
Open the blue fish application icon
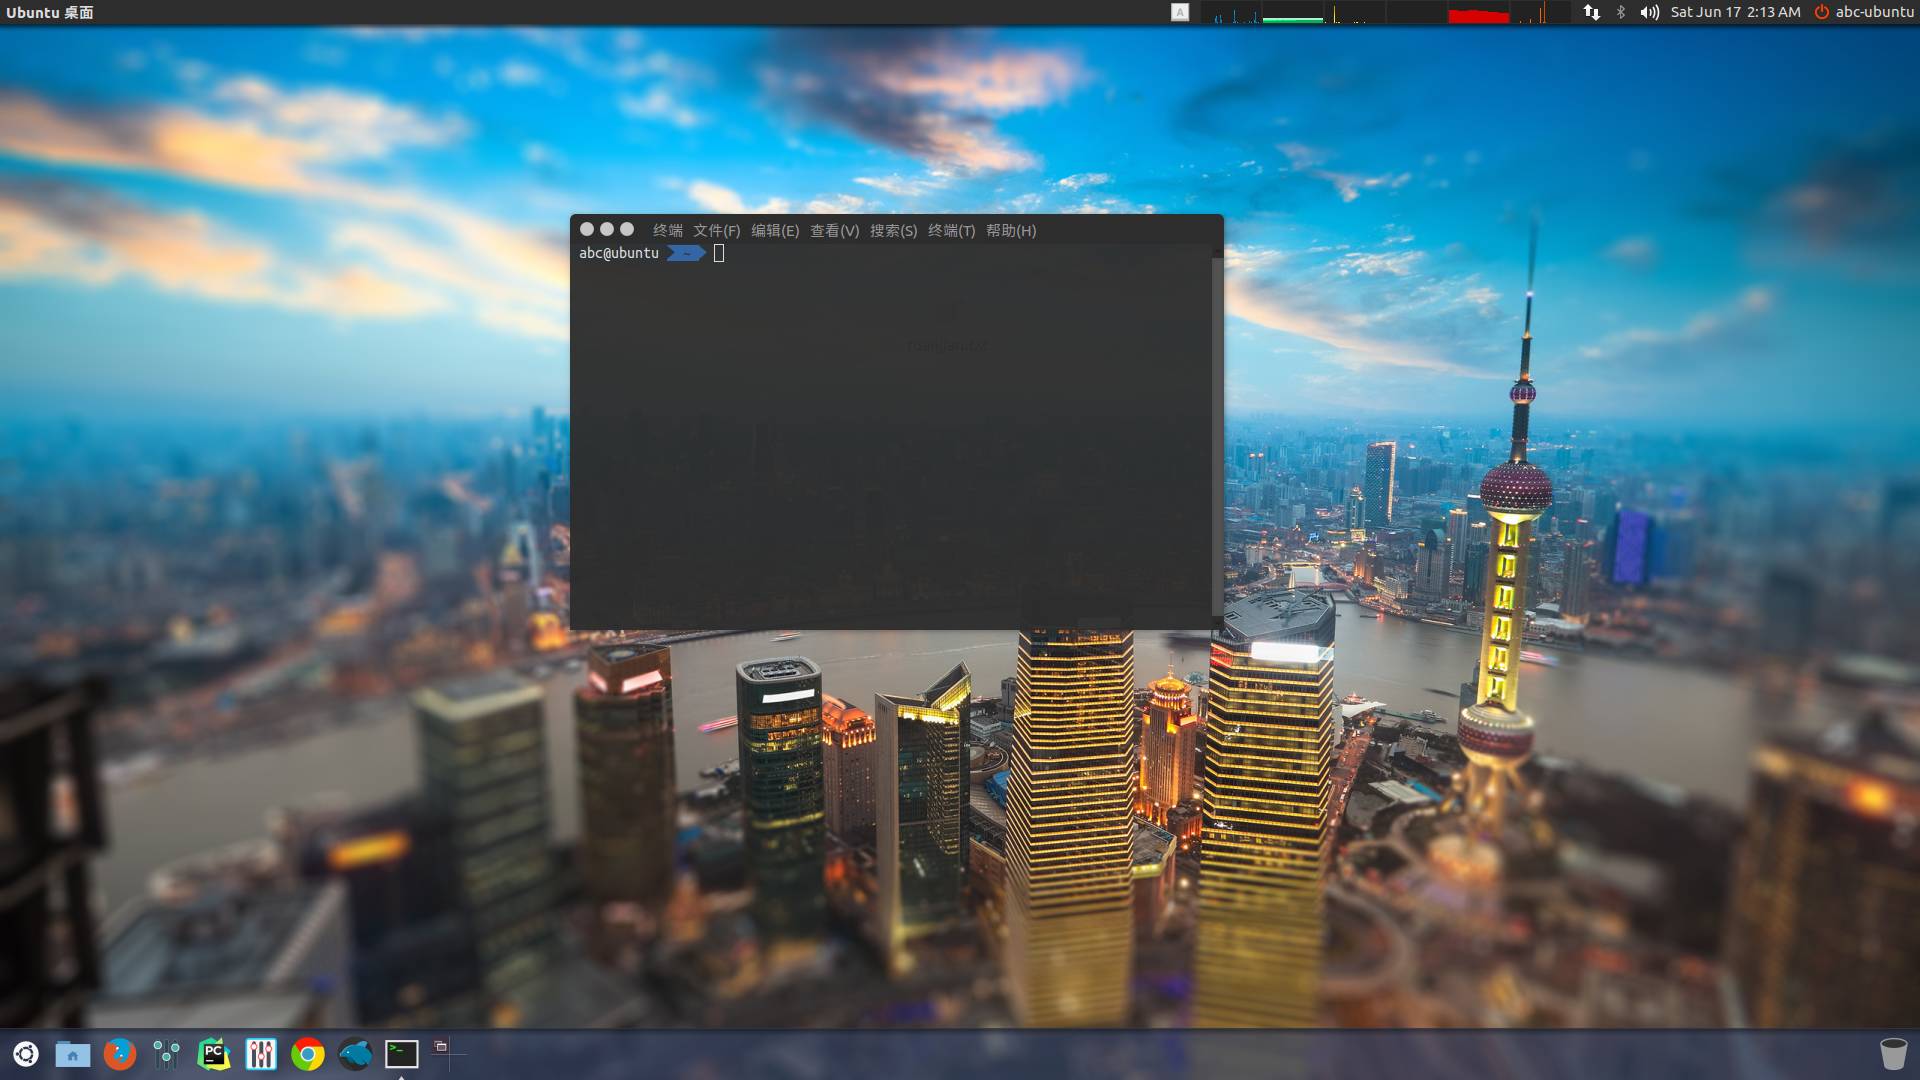point(355,1054)
